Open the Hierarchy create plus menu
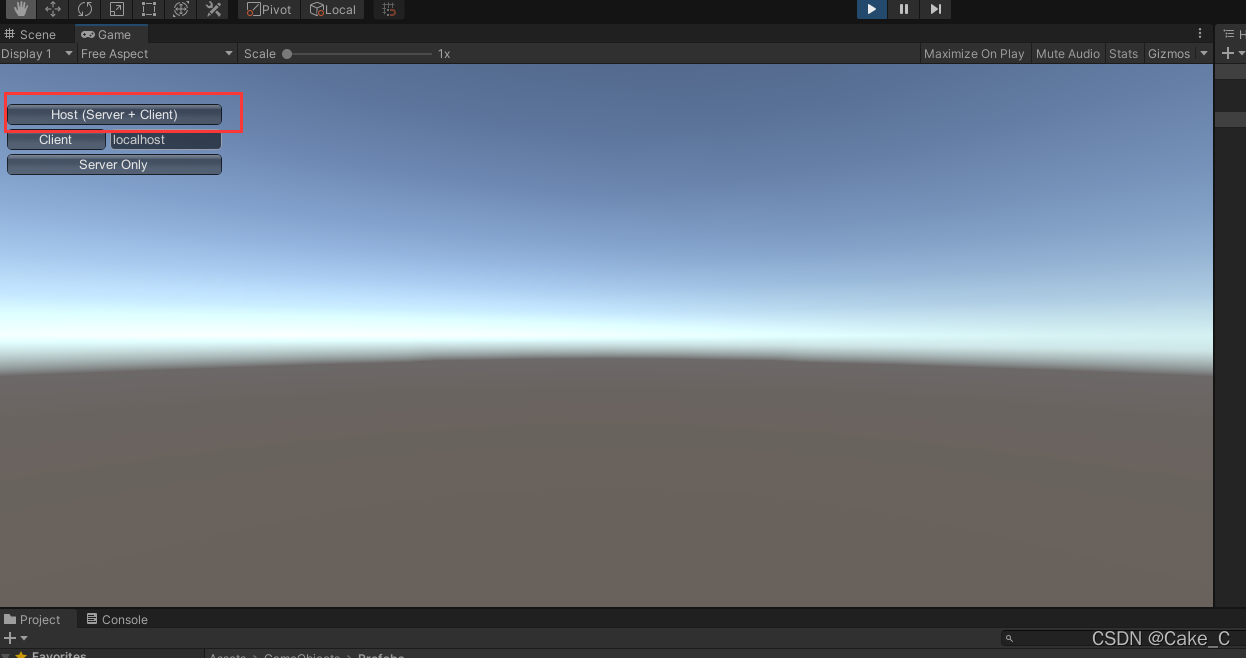 coord(1232,54)
